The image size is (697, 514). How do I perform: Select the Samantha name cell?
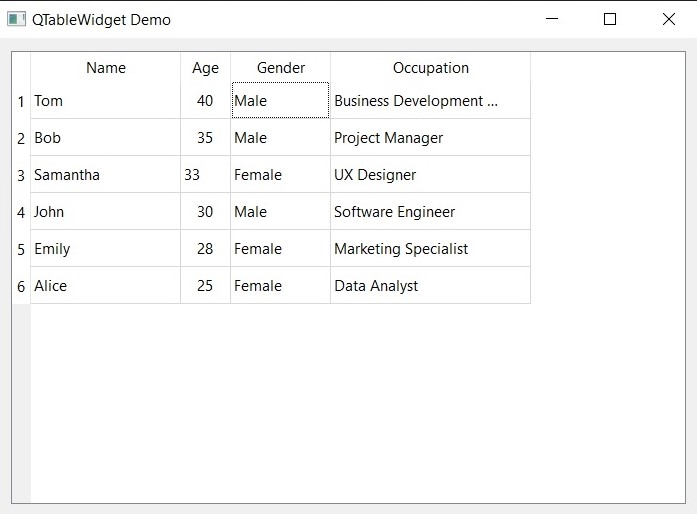pos(105,174)
